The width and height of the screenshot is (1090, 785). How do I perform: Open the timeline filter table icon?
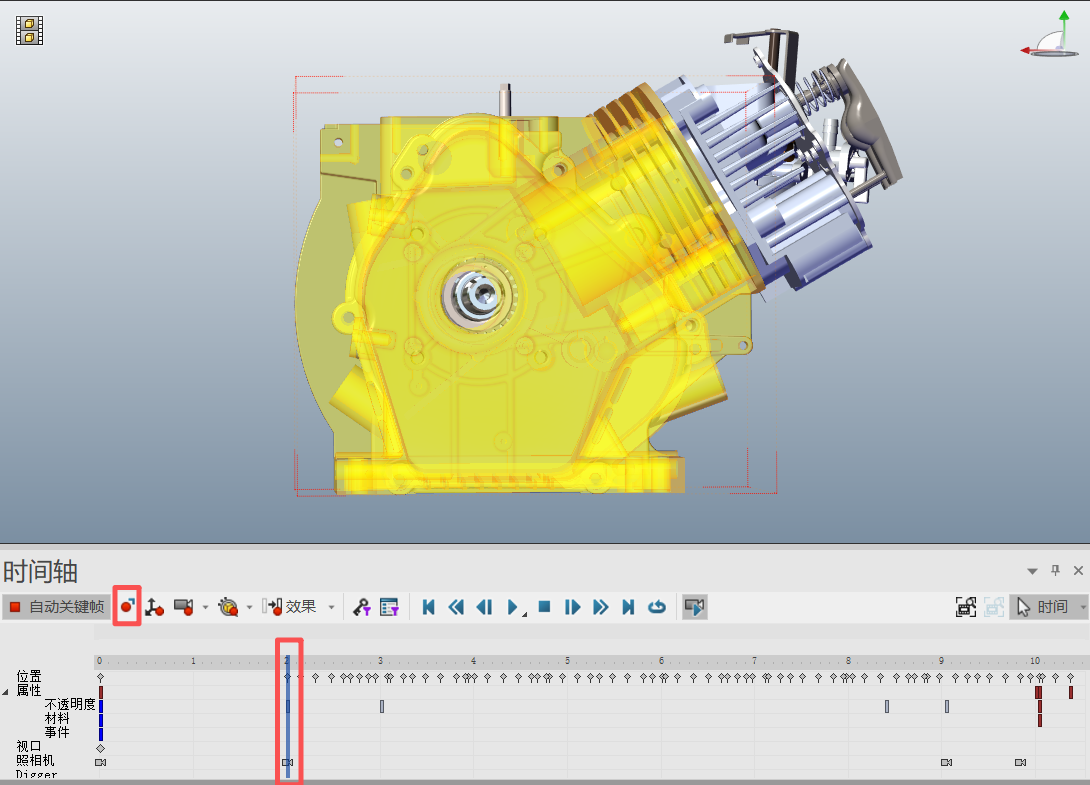(389, 607)
